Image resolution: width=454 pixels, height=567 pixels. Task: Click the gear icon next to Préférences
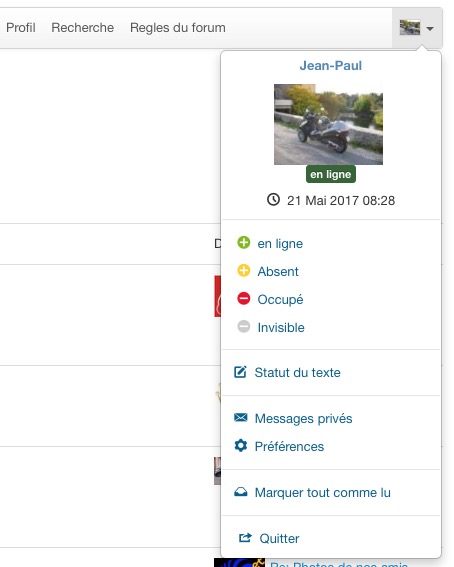240,446
